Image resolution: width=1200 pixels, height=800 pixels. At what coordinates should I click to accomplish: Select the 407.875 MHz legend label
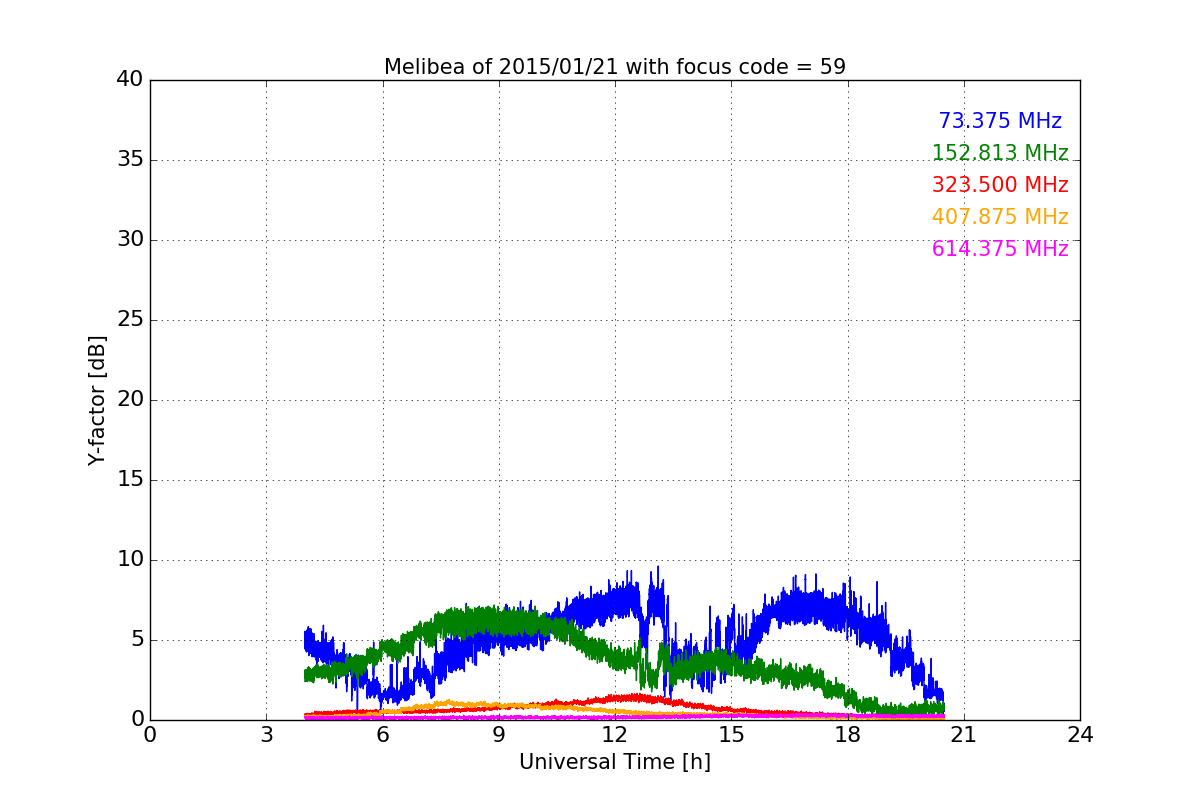coord(1000,217)
